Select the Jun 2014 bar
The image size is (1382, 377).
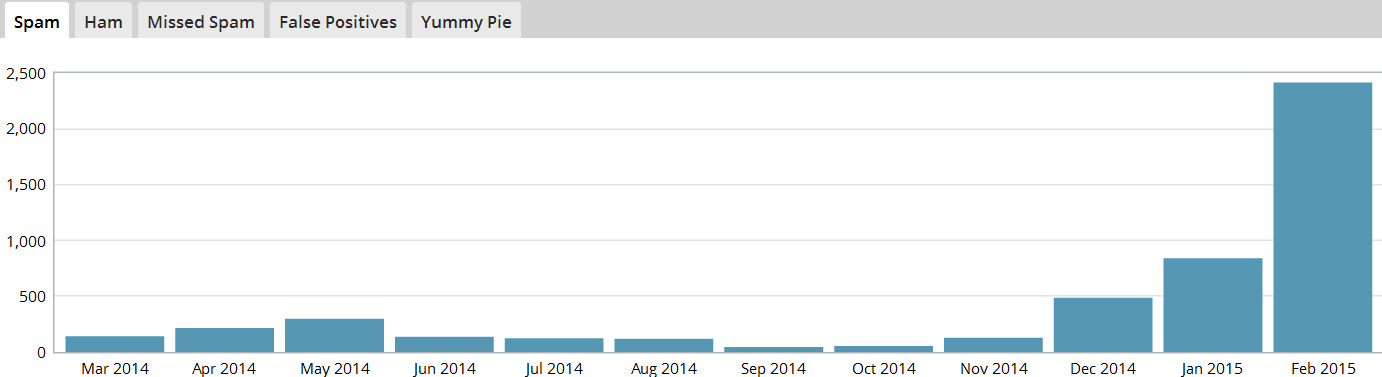click(x=444, y=344)
